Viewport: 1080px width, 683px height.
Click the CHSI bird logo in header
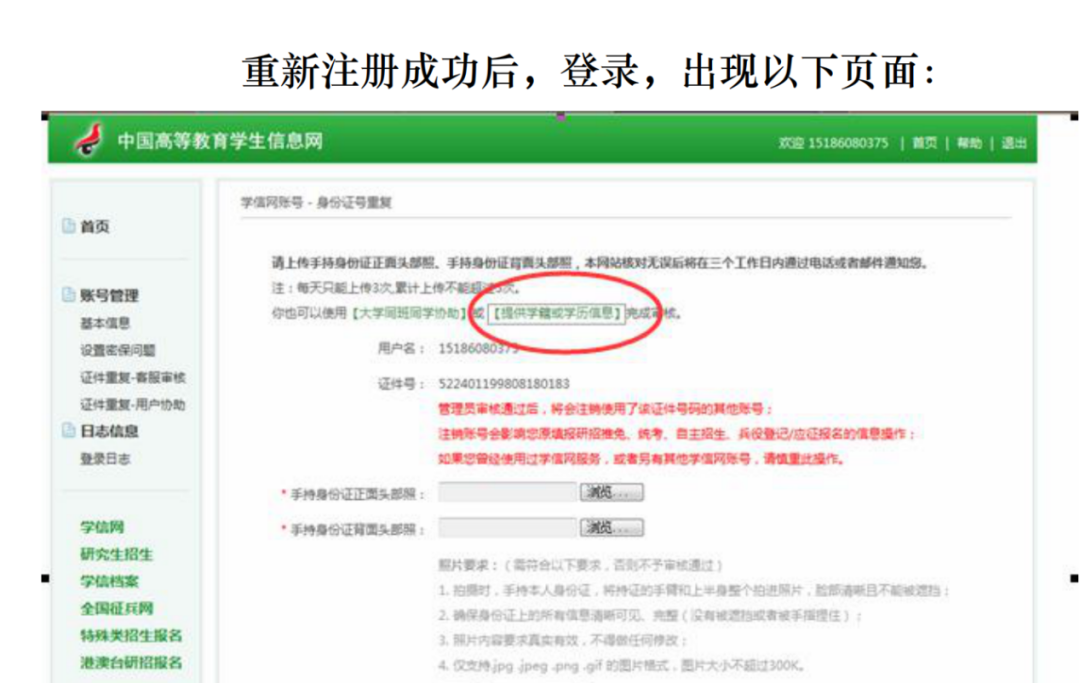[89, 140]
